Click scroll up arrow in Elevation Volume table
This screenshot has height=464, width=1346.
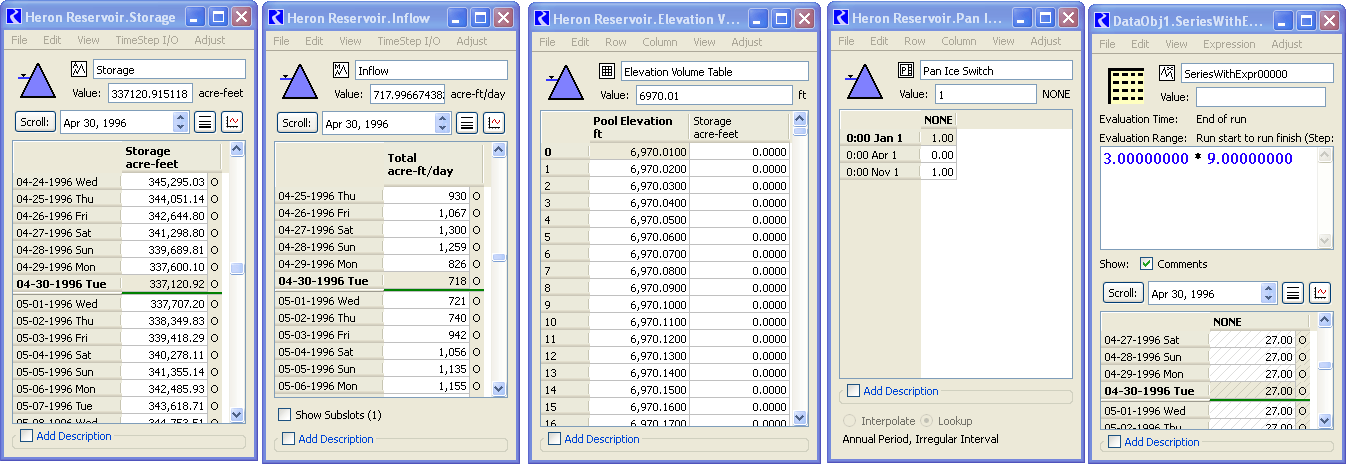tap(800, 118)
